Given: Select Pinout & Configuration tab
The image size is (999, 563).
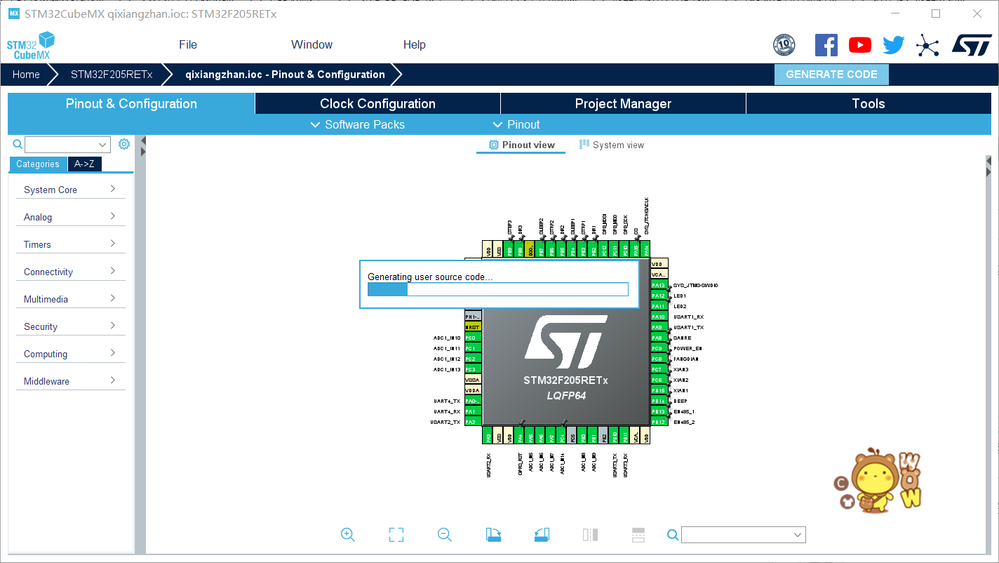Looking at the screenshot, I should 131,104.
